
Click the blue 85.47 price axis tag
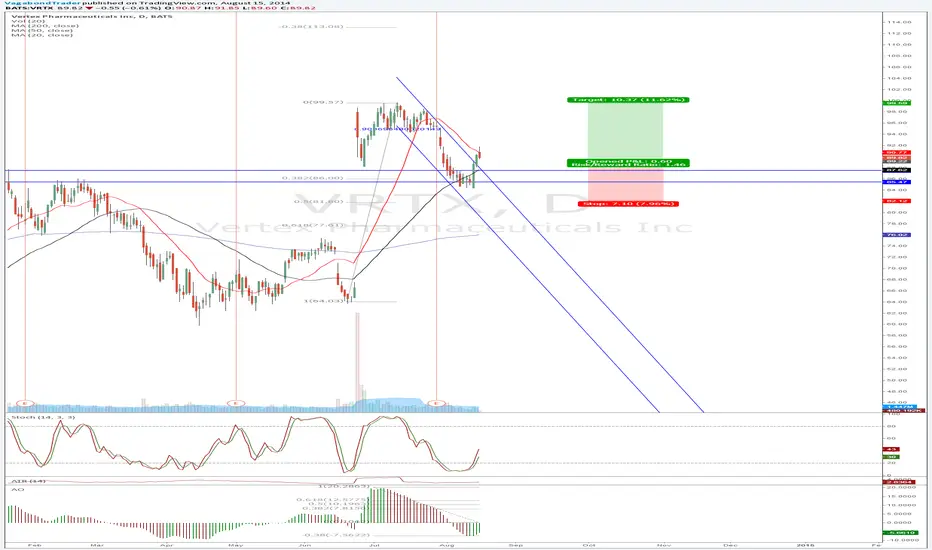coord(896,182)
